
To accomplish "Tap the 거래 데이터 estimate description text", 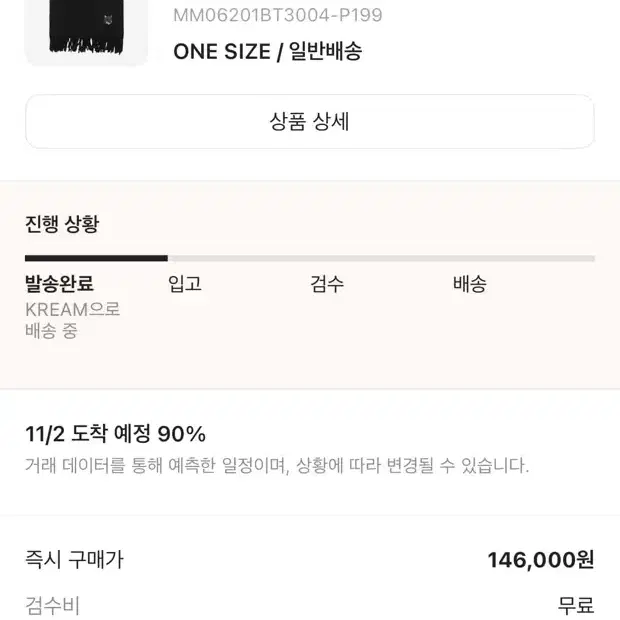I will [x=277, y=465].
